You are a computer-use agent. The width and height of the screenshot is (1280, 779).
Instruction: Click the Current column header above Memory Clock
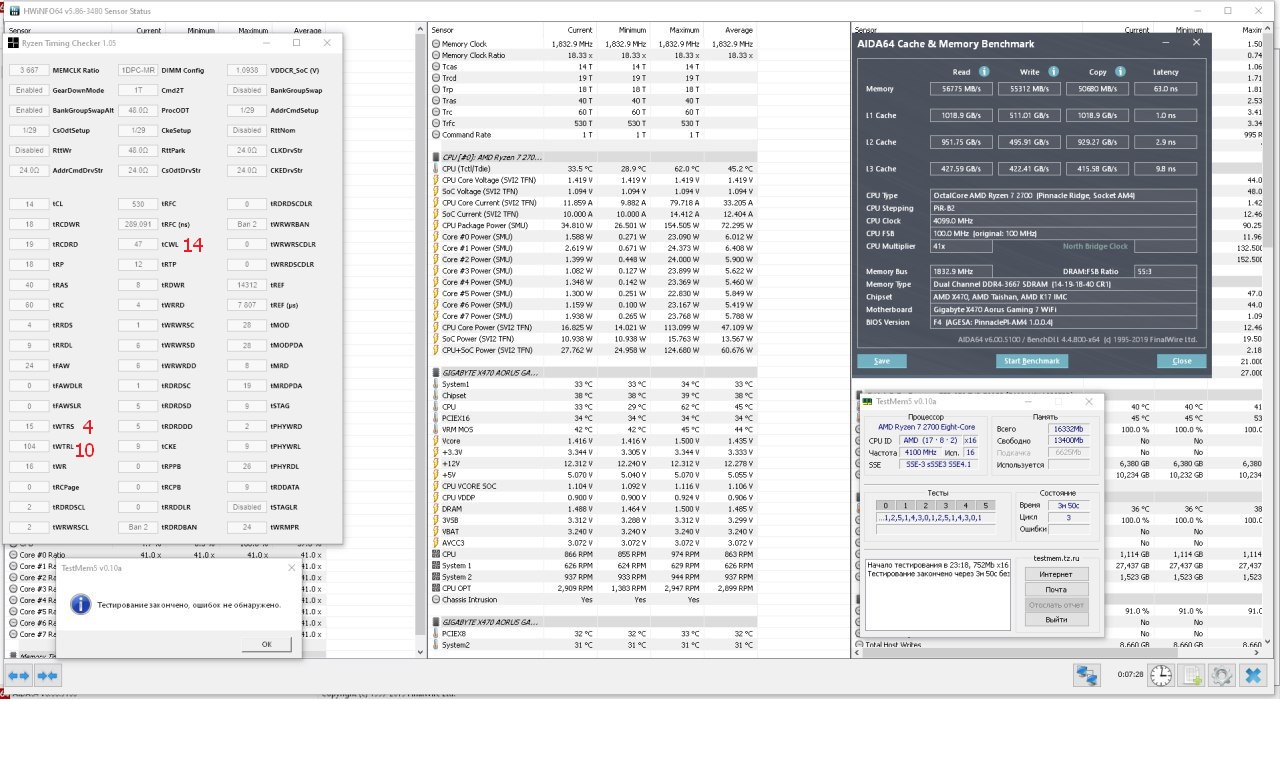coord(580,31)
